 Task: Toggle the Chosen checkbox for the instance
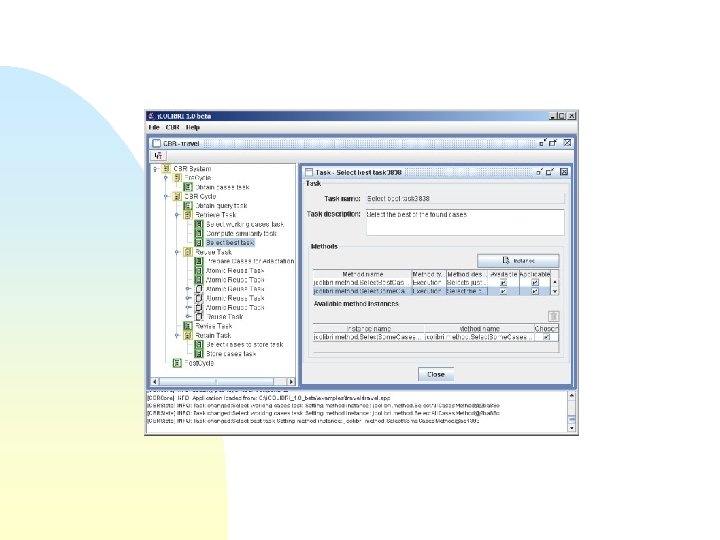pyautogui.click(x=546, y=337)
